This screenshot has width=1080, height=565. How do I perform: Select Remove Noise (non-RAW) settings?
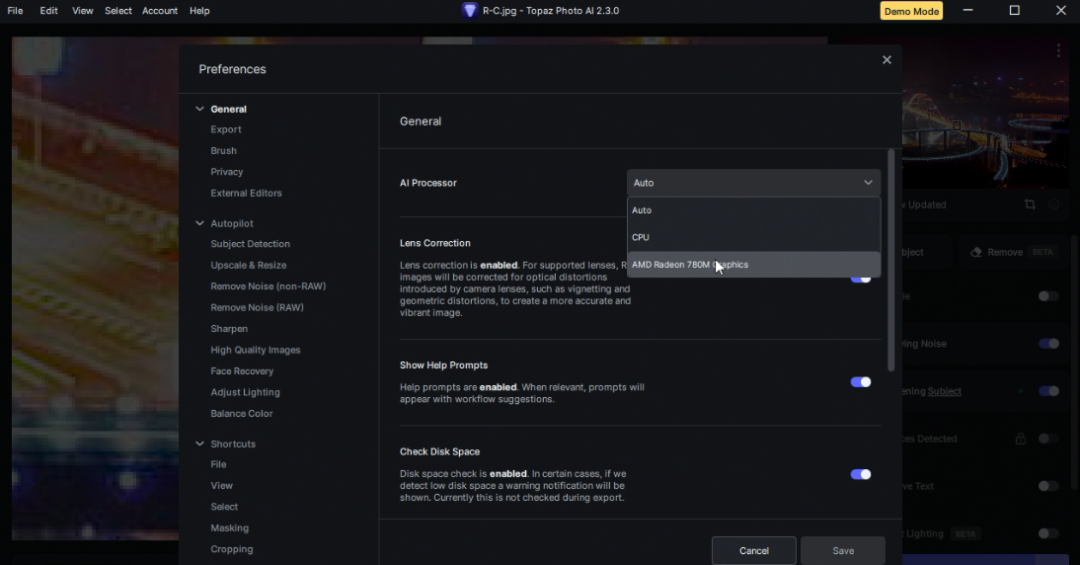point(268,287)
